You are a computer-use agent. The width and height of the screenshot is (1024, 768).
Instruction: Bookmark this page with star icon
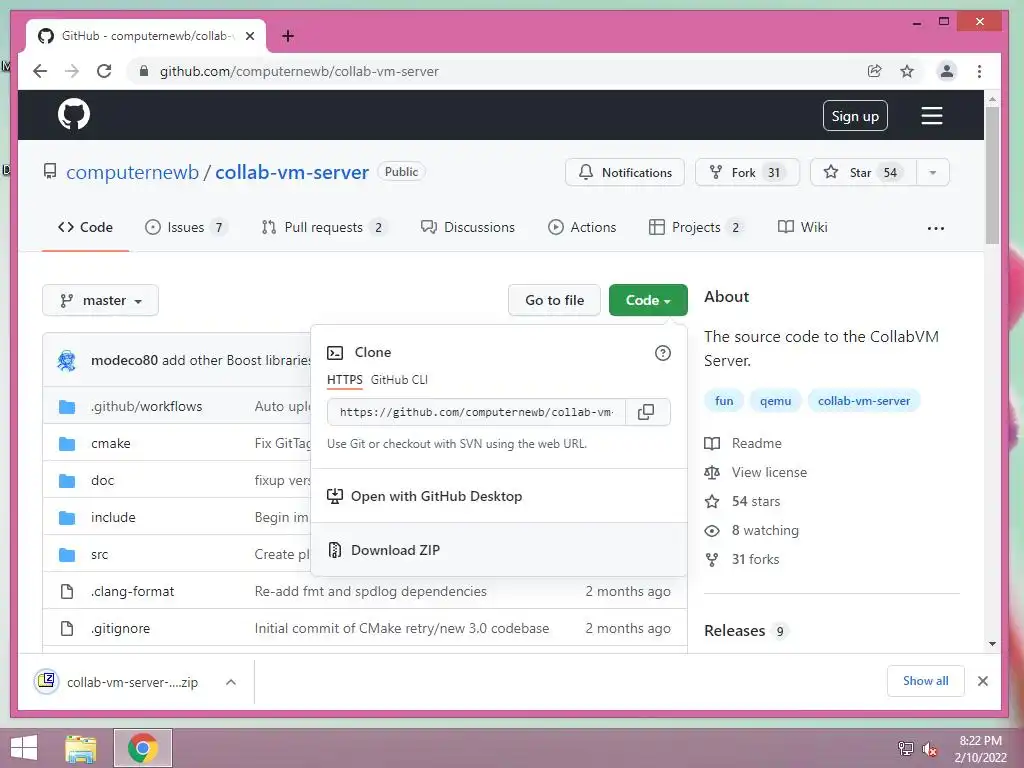tap(907, 71)
